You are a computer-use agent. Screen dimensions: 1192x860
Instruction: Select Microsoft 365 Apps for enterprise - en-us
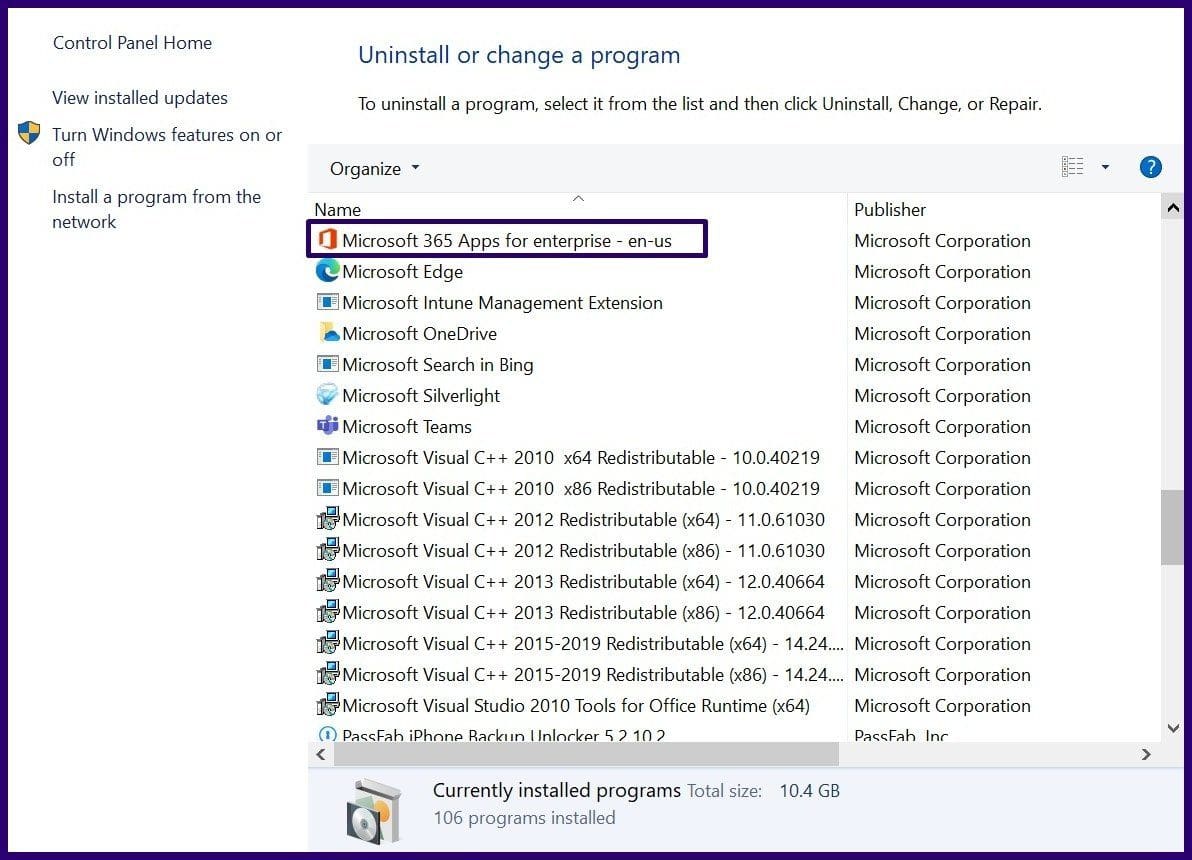(507, 240)
